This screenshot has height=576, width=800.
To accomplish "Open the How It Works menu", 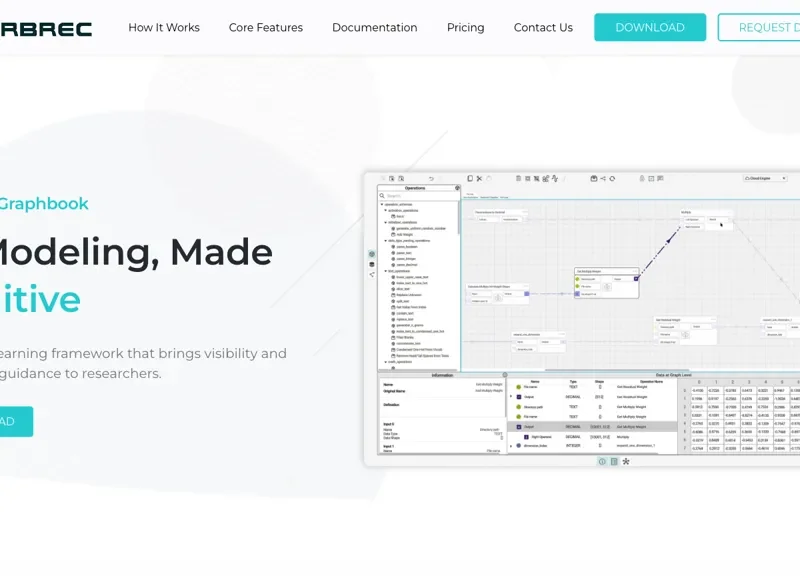I will coord(164,28).
